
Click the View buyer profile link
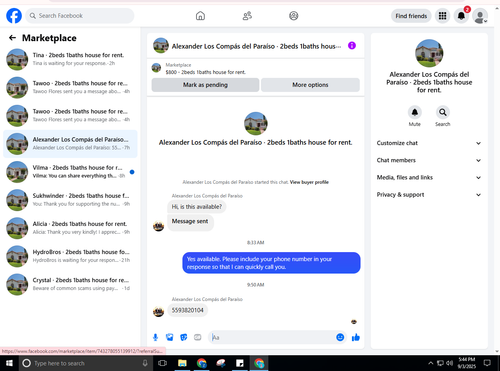(309, 182)
